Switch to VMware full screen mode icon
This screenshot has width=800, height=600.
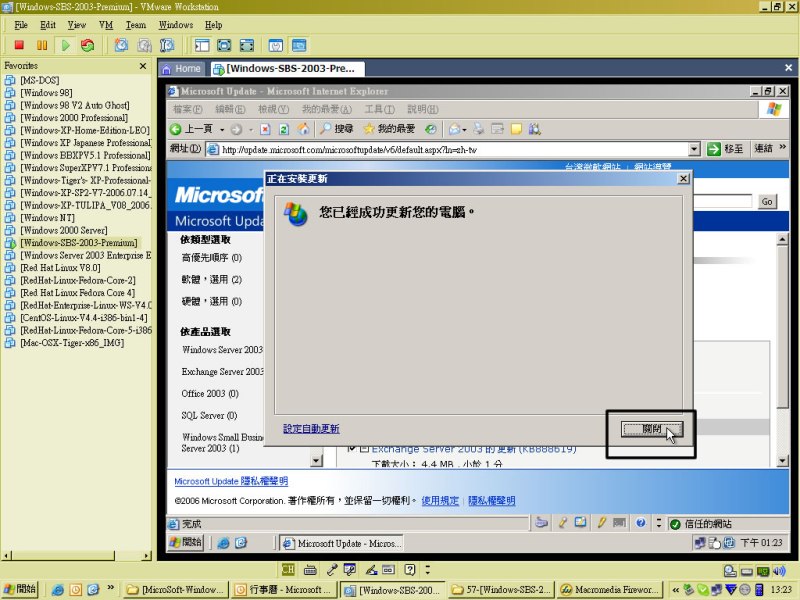click(224, 45)
